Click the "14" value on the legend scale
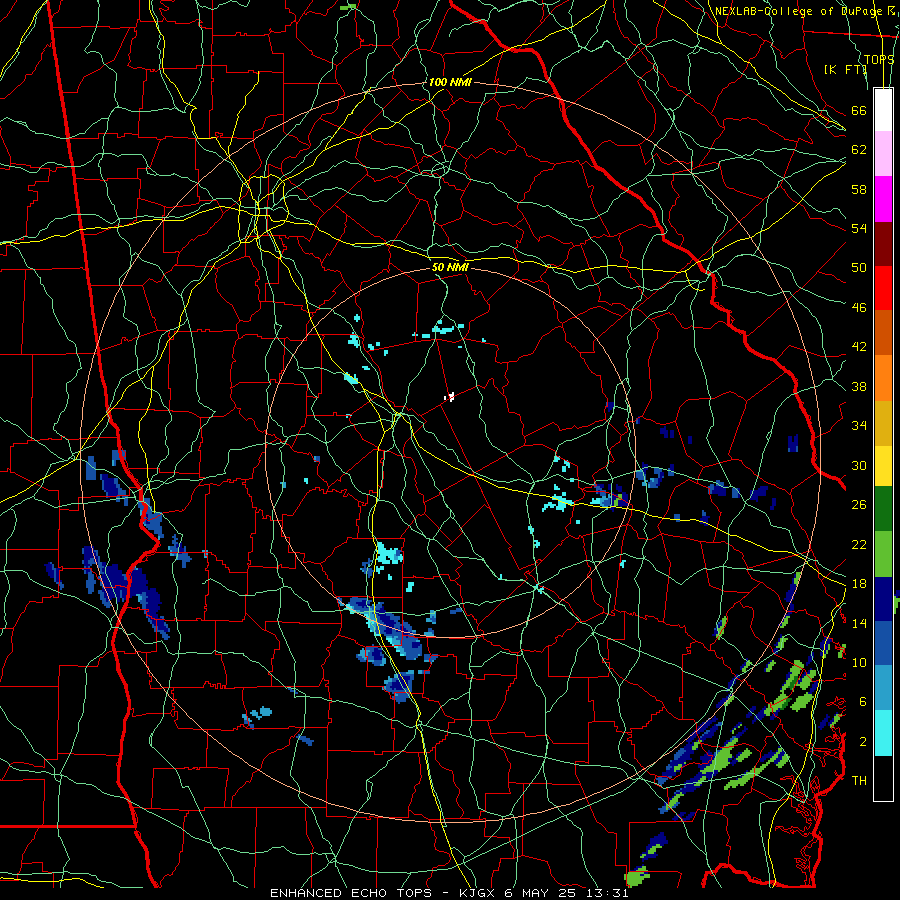Screen dimensions: 900x900 [x=859, y=623]
